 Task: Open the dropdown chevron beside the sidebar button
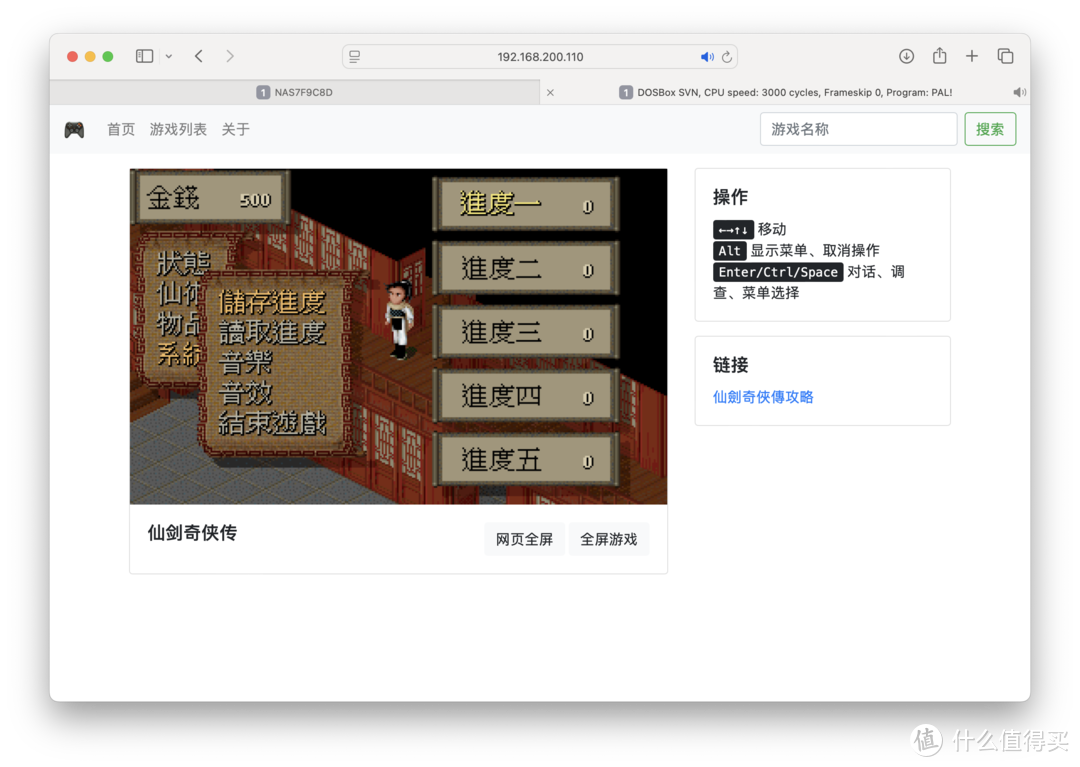click(x=168, y=56)
